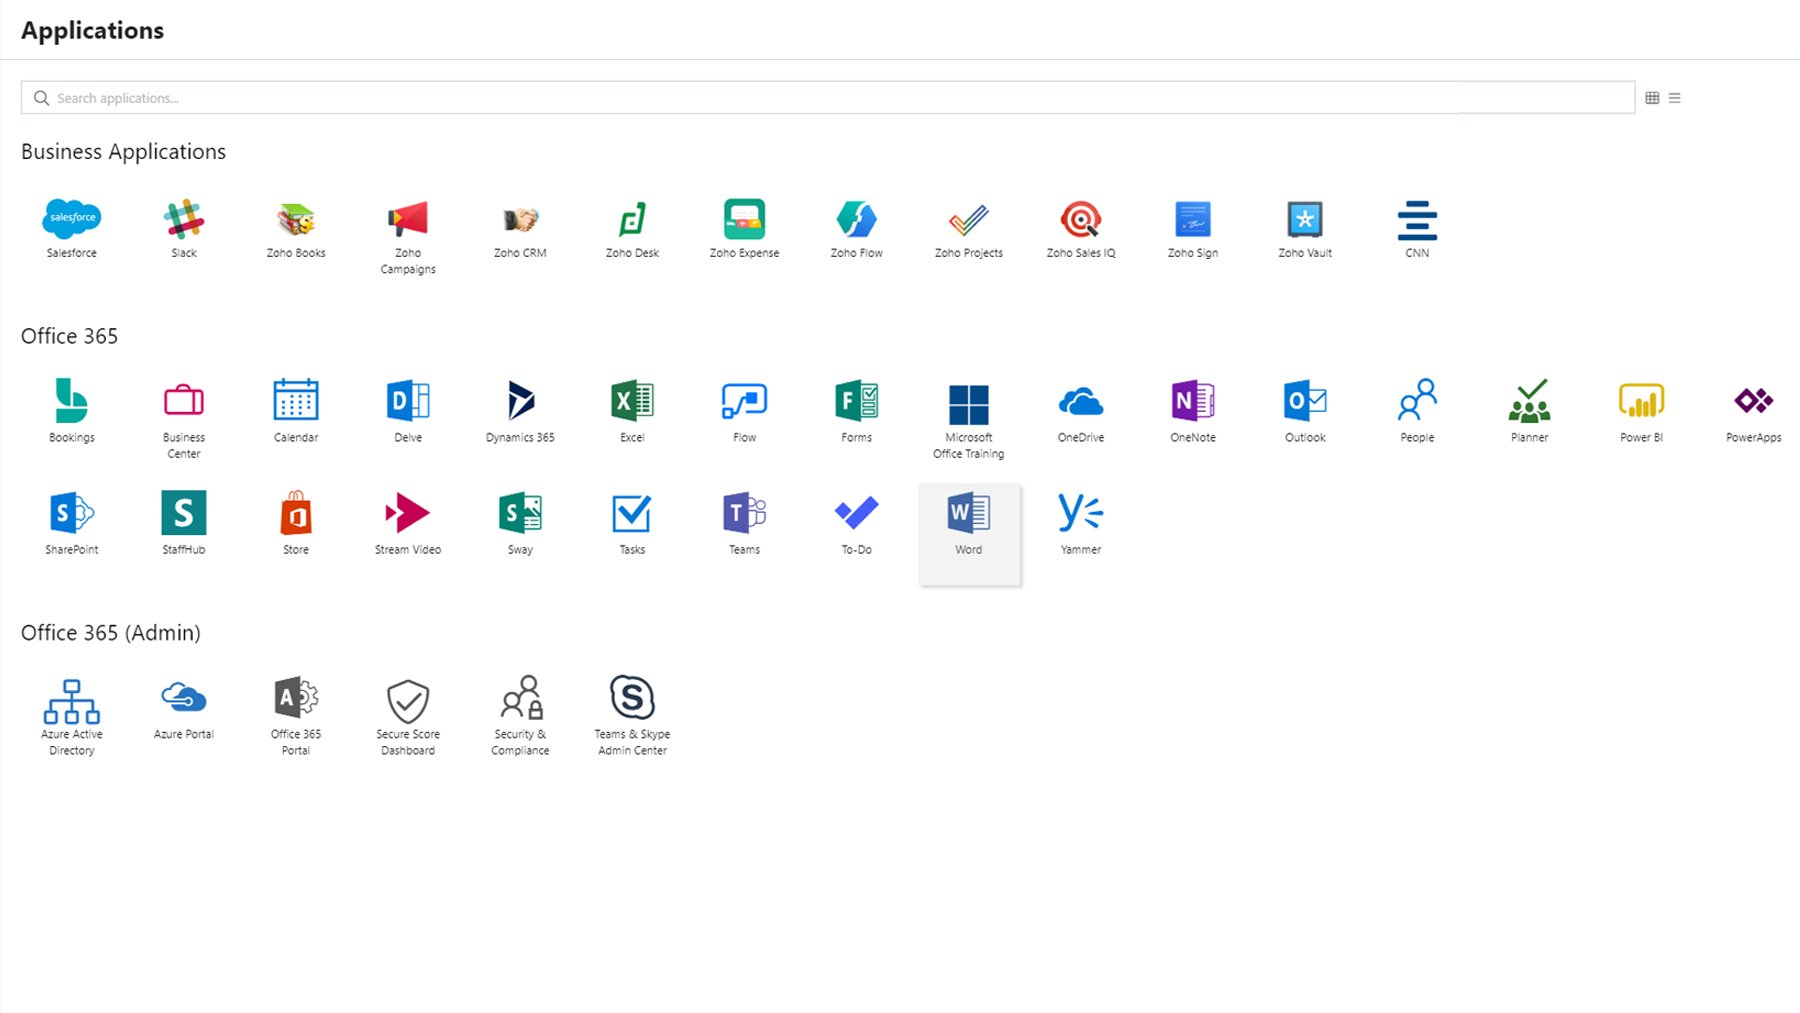Launch the Word application
1800x1013 pixels.
pos(968,515)
